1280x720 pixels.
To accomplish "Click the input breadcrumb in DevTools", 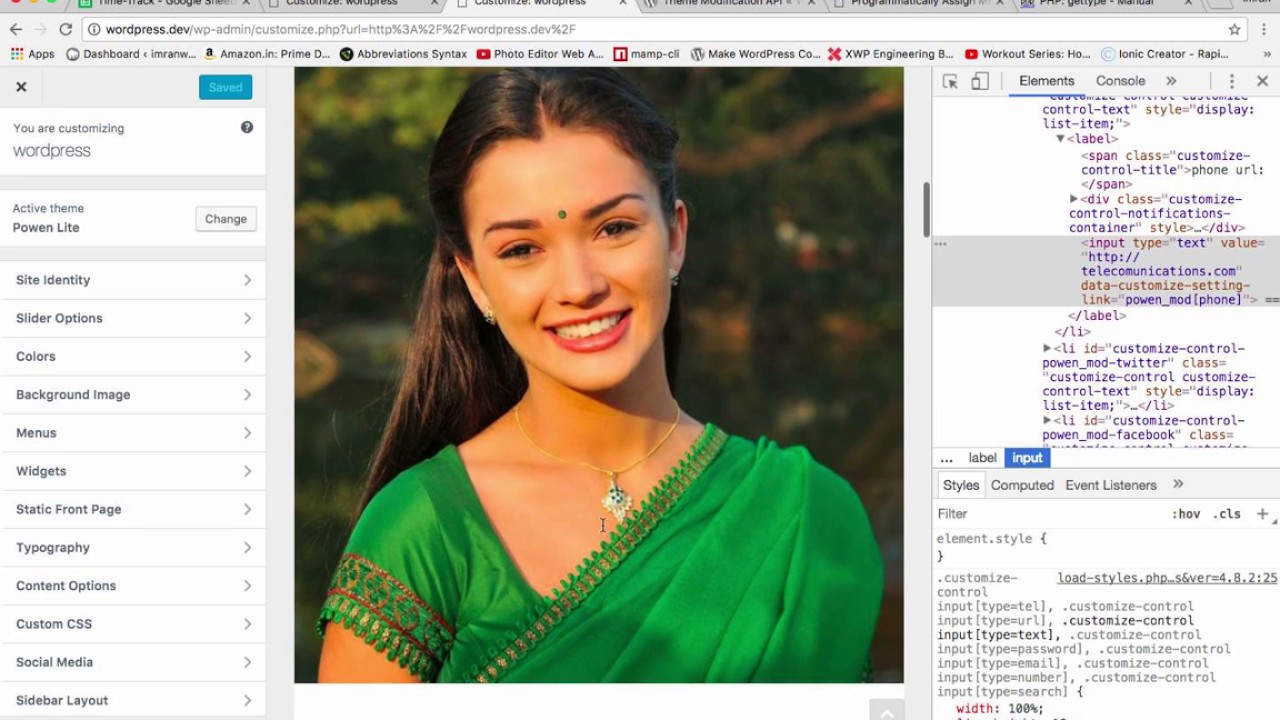I will click(x=1027, y=458).
